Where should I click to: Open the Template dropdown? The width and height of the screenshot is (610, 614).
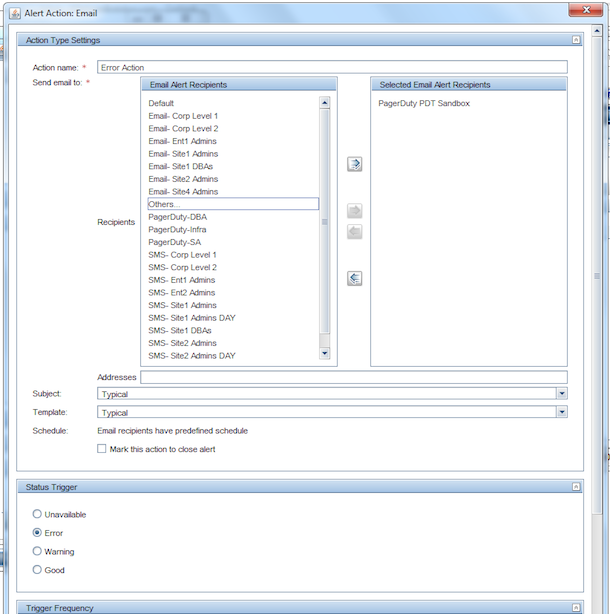click(x=561, y=411)
